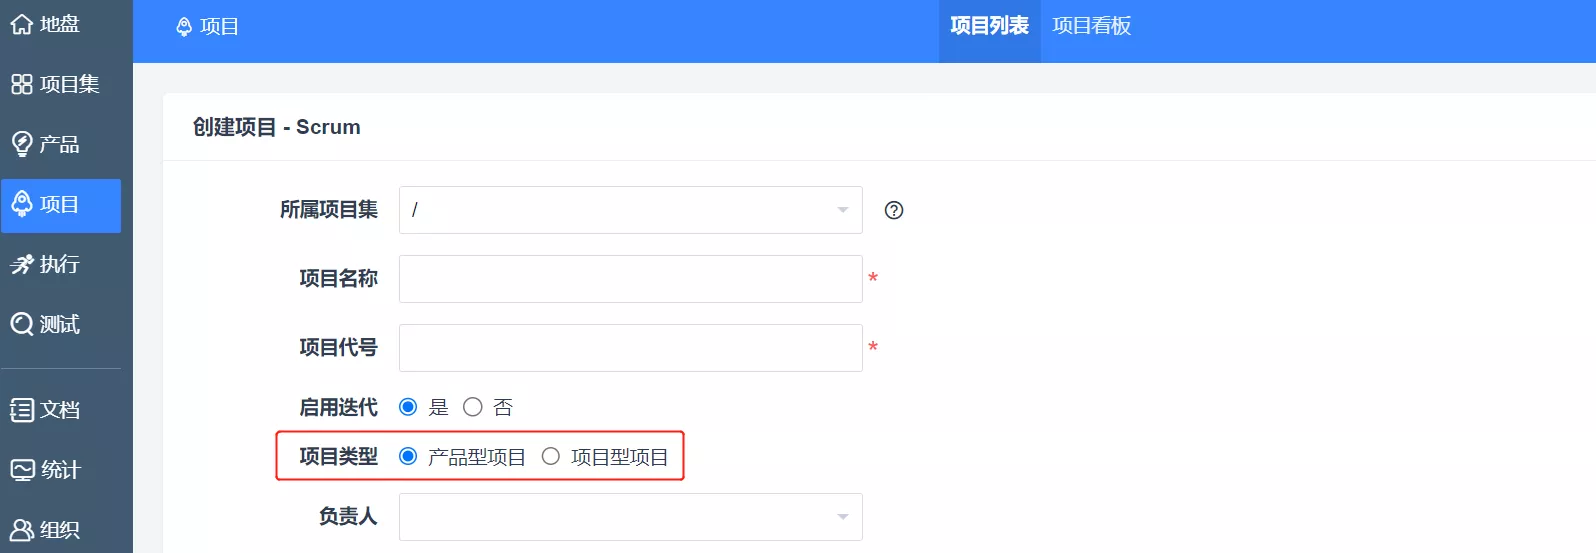Select the 执行 running-figure icon
This screenshot has width=1596, height=553.
pos(22,264)
